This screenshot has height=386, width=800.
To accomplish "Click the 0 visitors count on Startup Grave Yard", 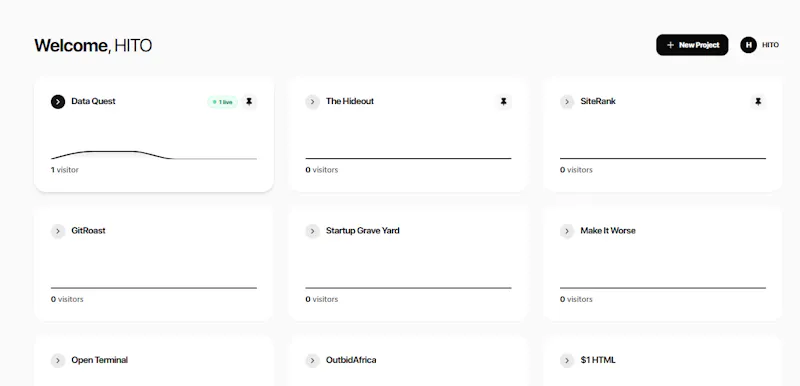I will pyautogui.click(x=322, y=299).
